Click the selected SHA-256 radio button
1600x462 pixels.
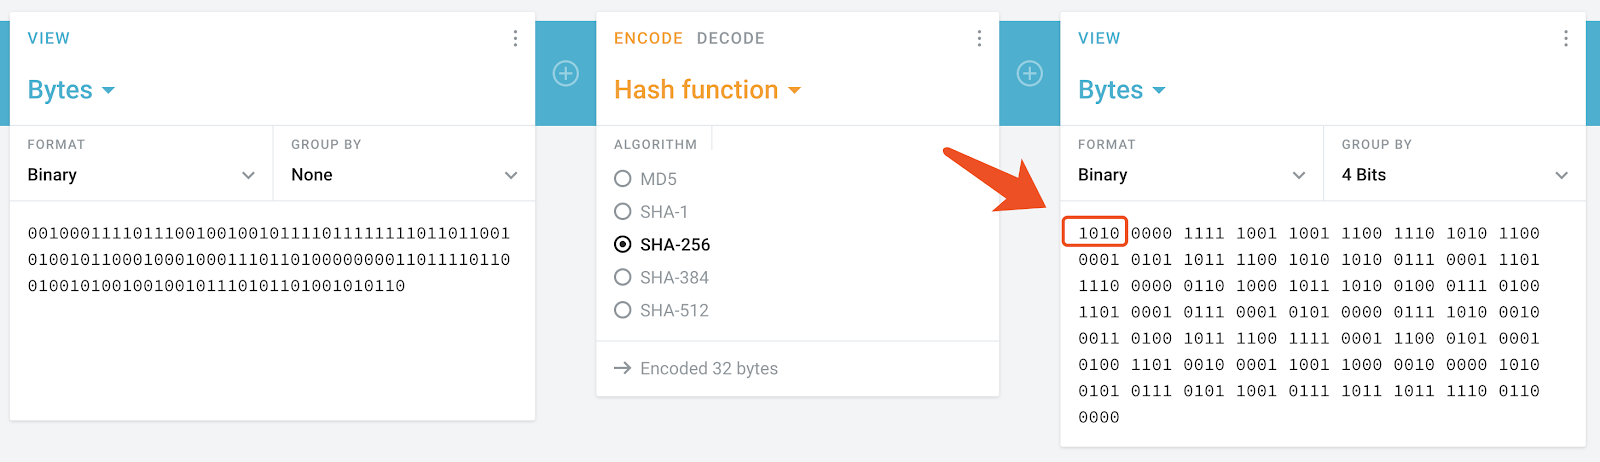click(622, 244)
